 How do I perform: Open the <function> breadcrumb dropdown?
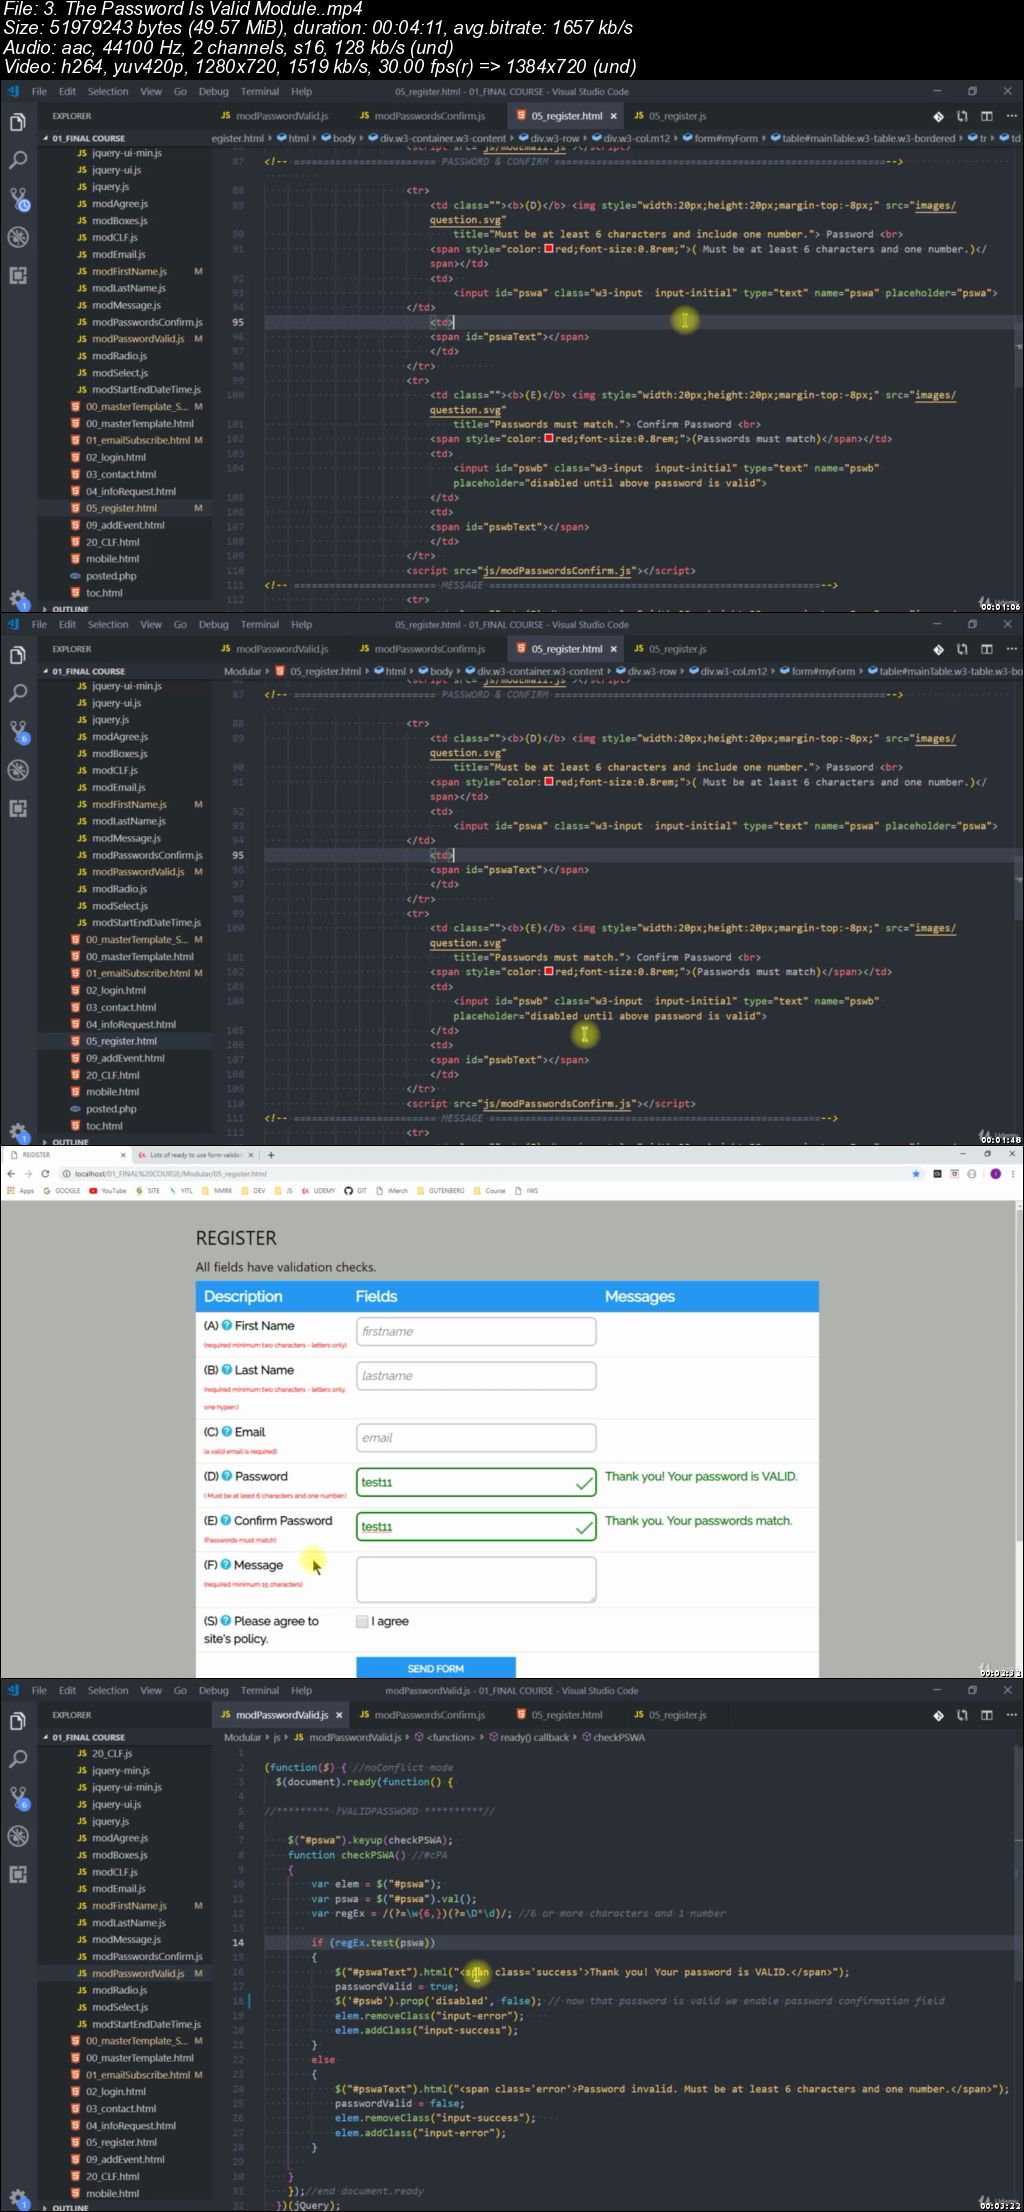[x=445, y=1737]
